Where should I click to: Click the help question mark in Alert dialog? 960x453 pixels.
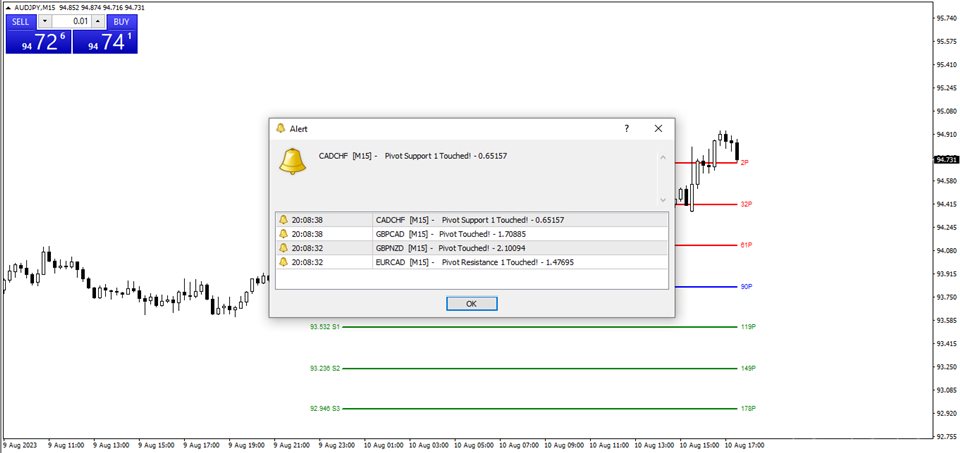(626, 129)
